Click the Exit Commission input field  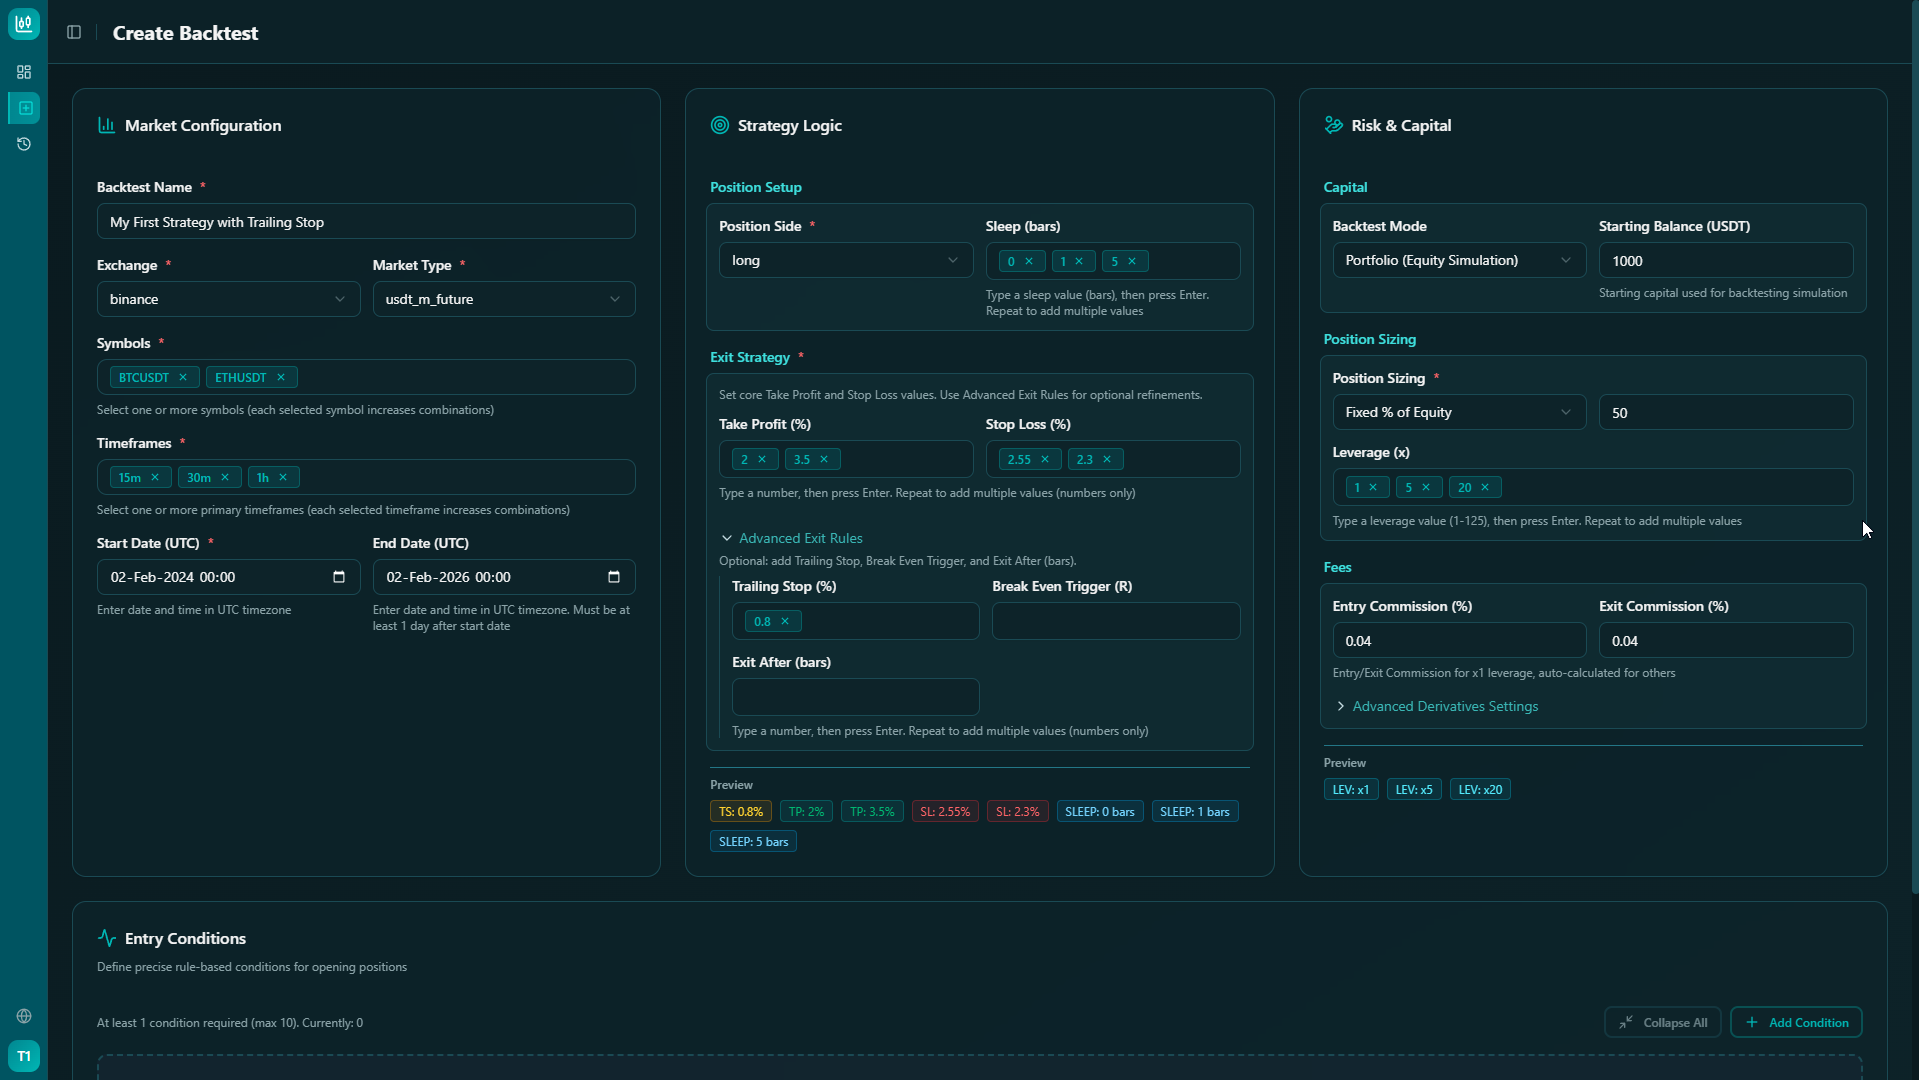coord(1726,640)
